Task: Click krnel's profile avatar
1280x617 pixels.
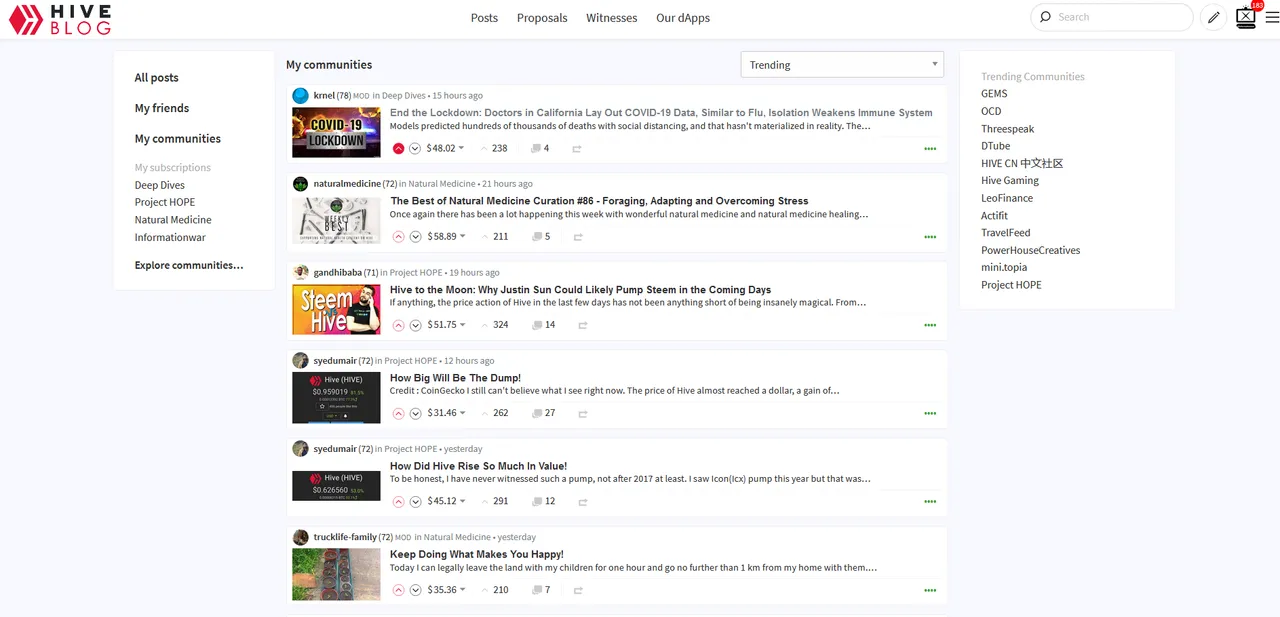Action: tap(300, 96)
